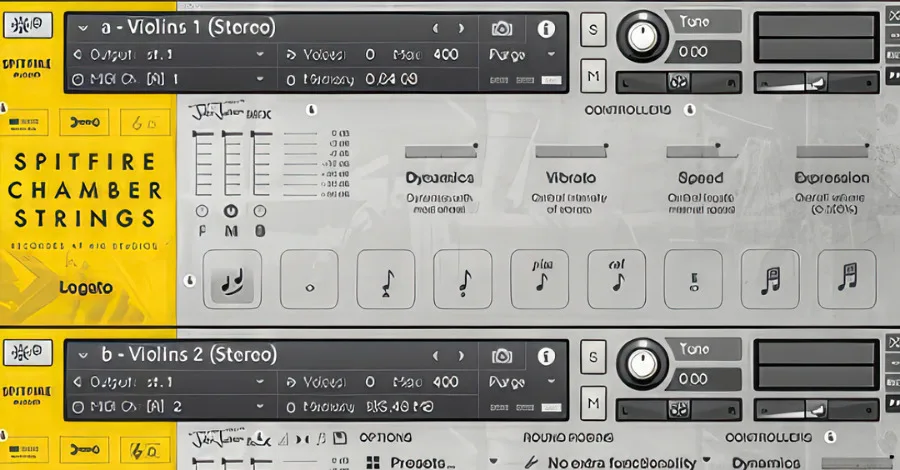Select the seventh articulation tile
This screenshot has height=470, width=900.
693,279
